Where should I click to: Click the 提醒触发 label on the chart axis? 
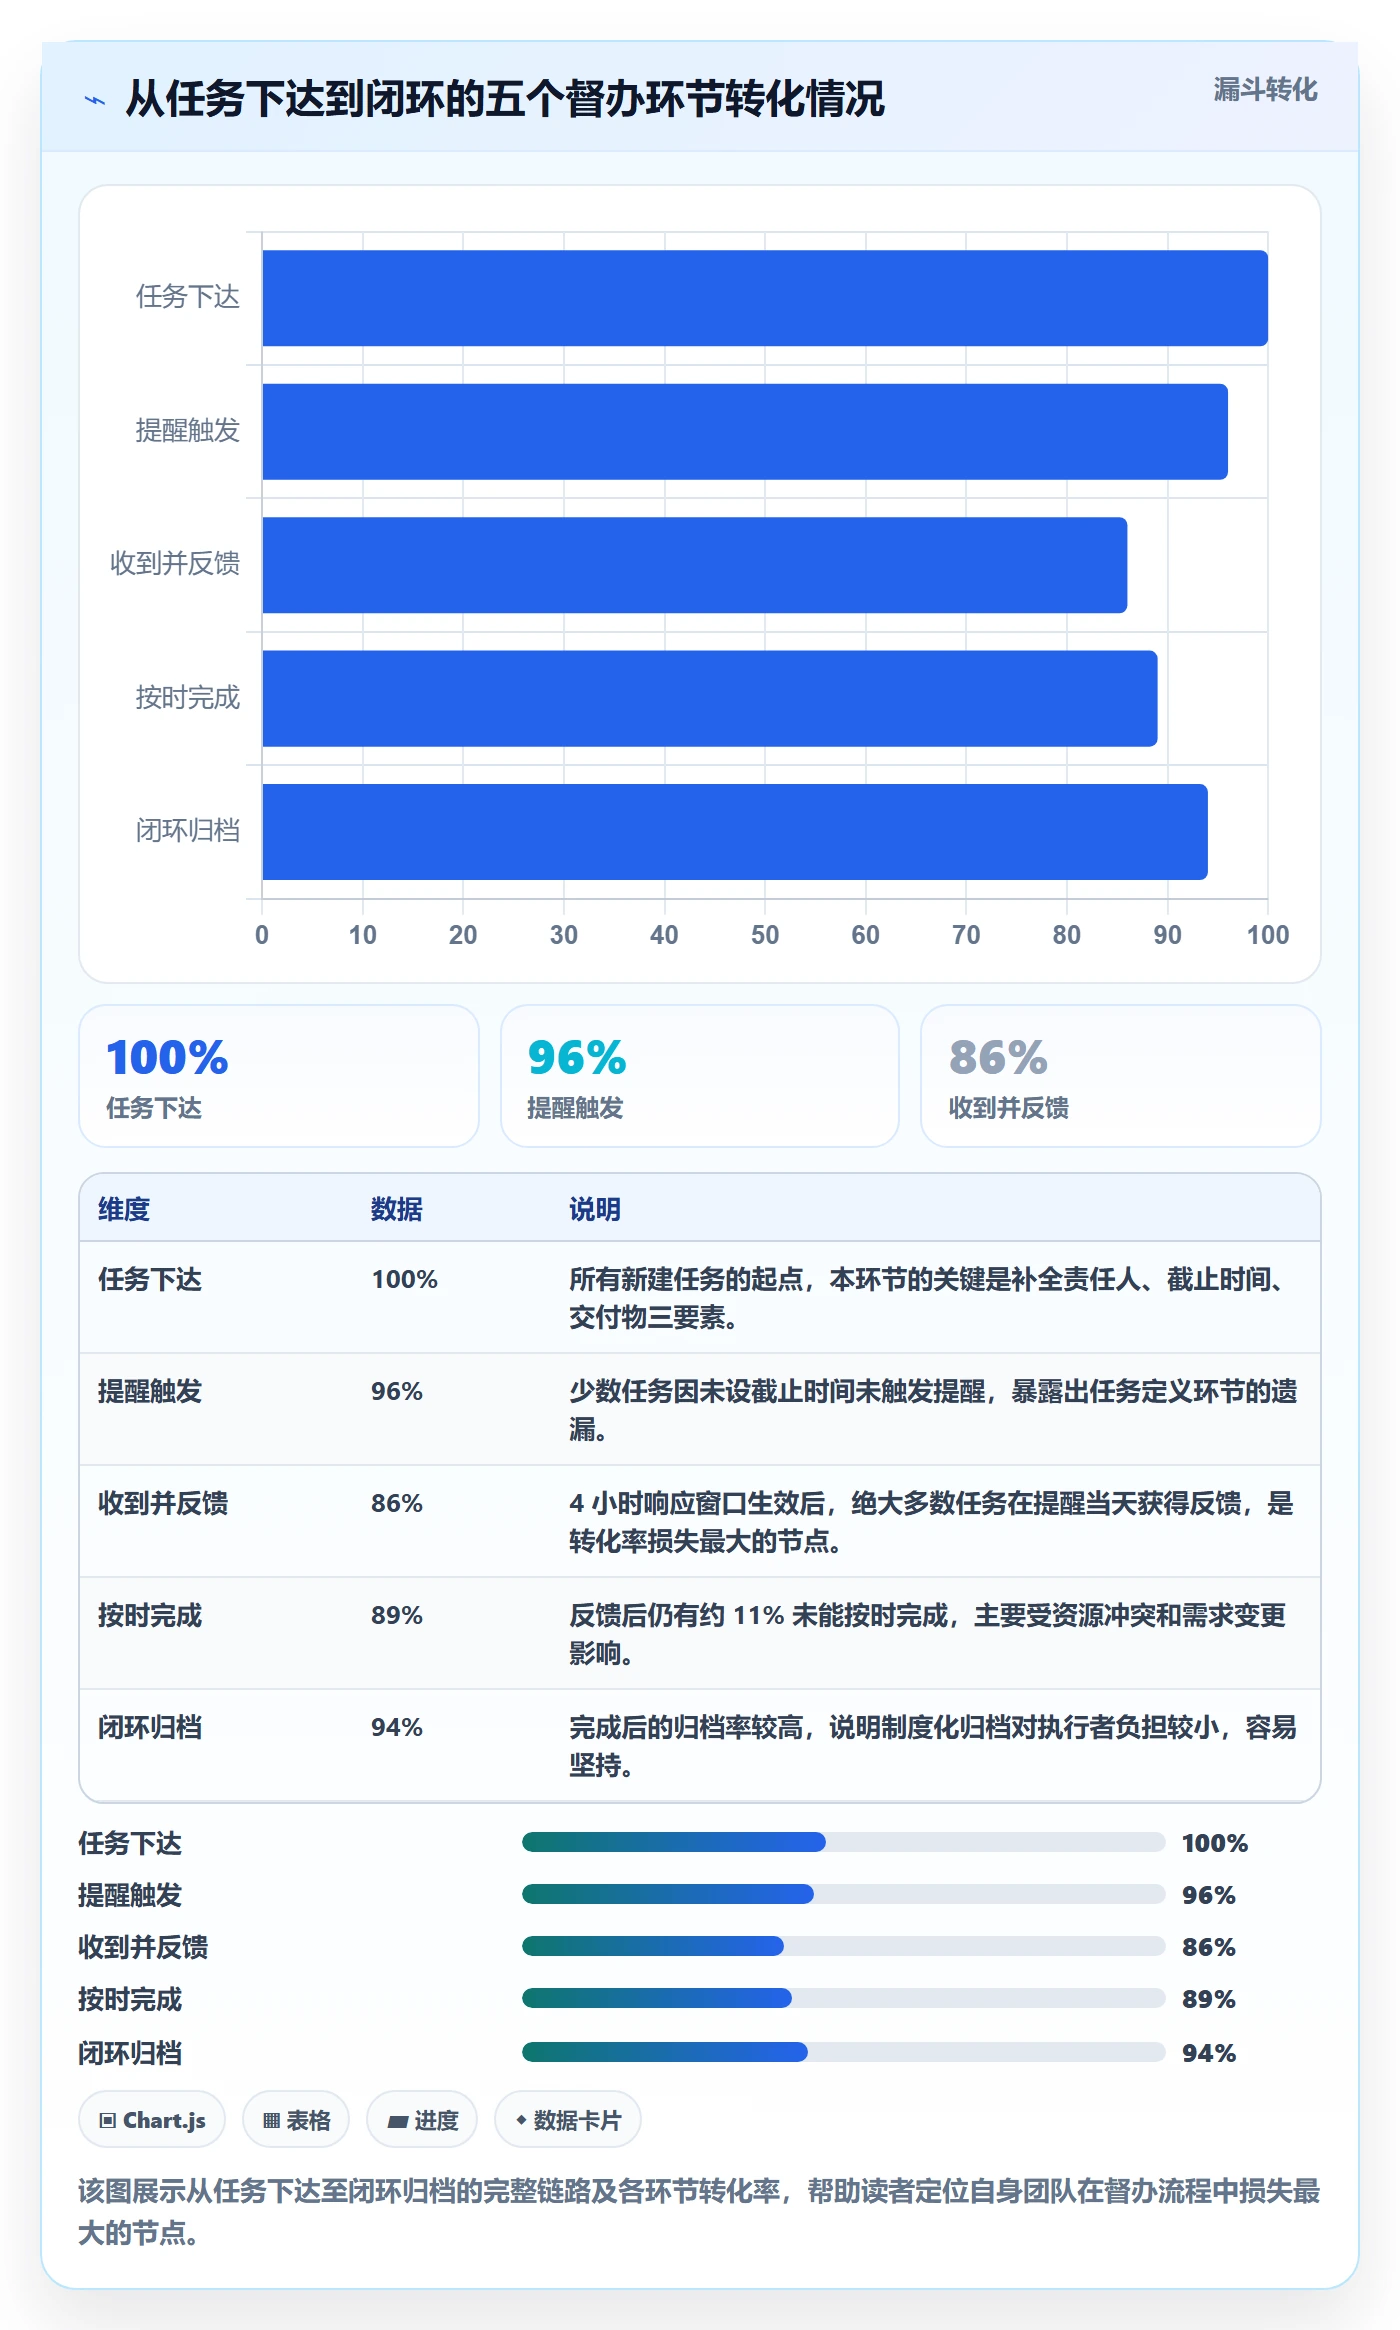click(x=188, y=430)
